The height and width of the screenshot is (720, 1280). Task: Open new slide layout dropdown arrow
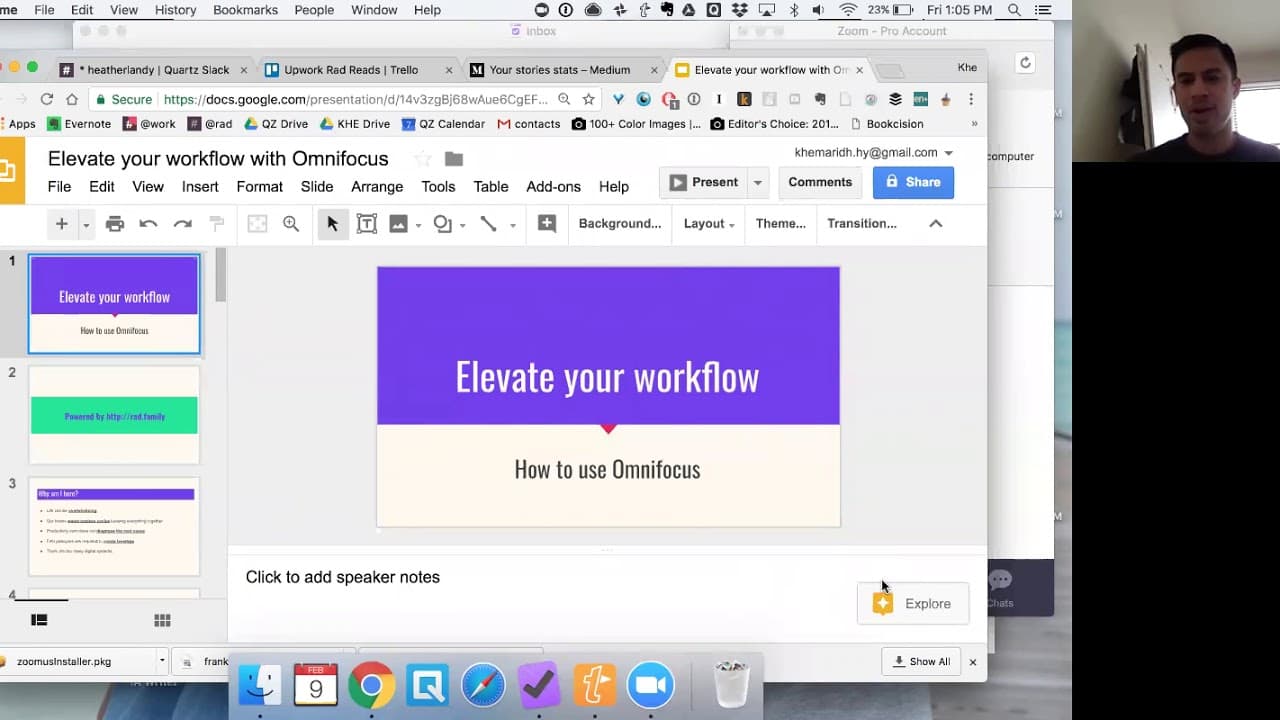tap(86, 225)
